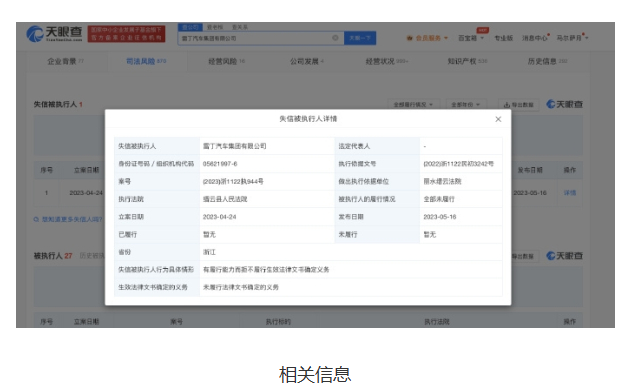634x392 pixels.
Task: Open the 马尔萨月 user account menu
Action: click(572, 38)
